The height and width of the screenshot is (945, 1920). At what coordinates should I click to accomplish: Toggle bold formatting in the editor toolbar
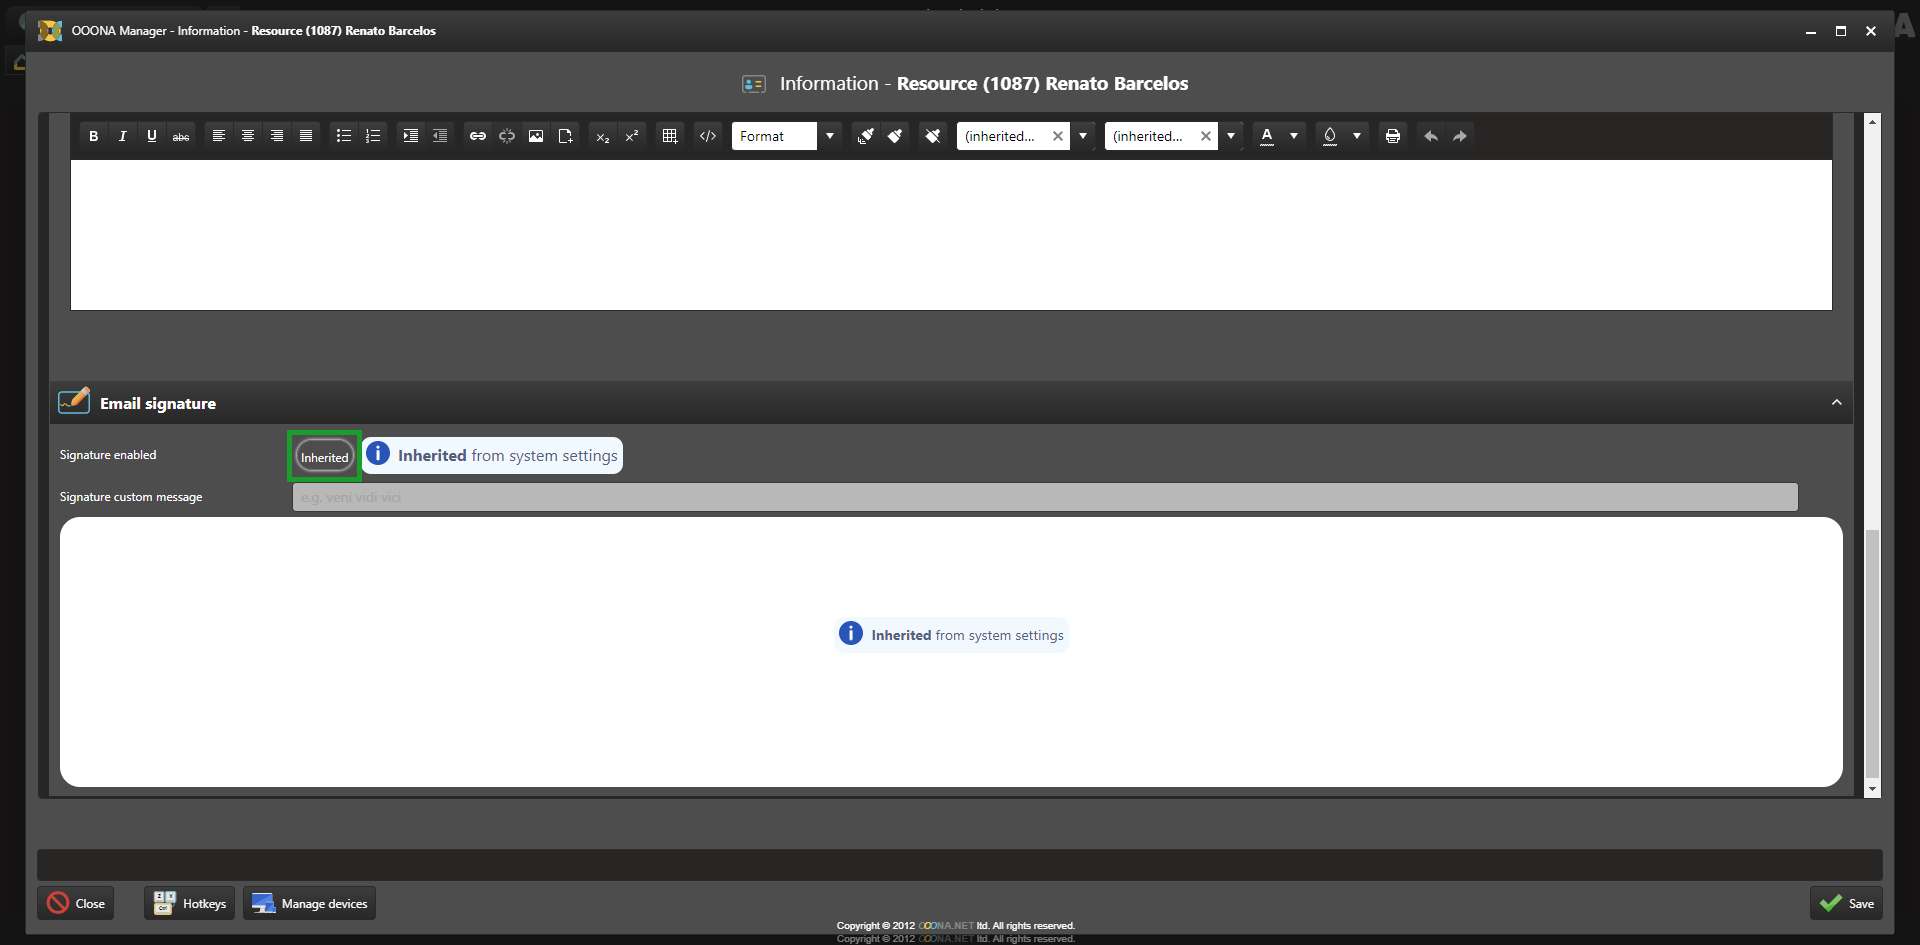[x=93, y=136]
